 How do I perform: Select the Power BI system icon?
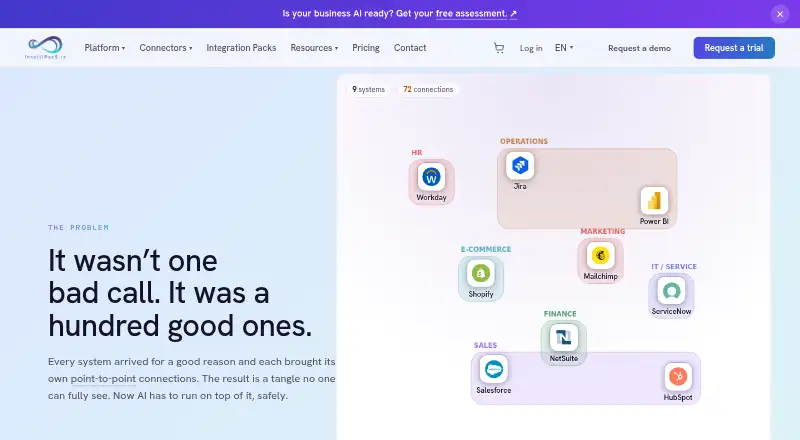(654, 201)
